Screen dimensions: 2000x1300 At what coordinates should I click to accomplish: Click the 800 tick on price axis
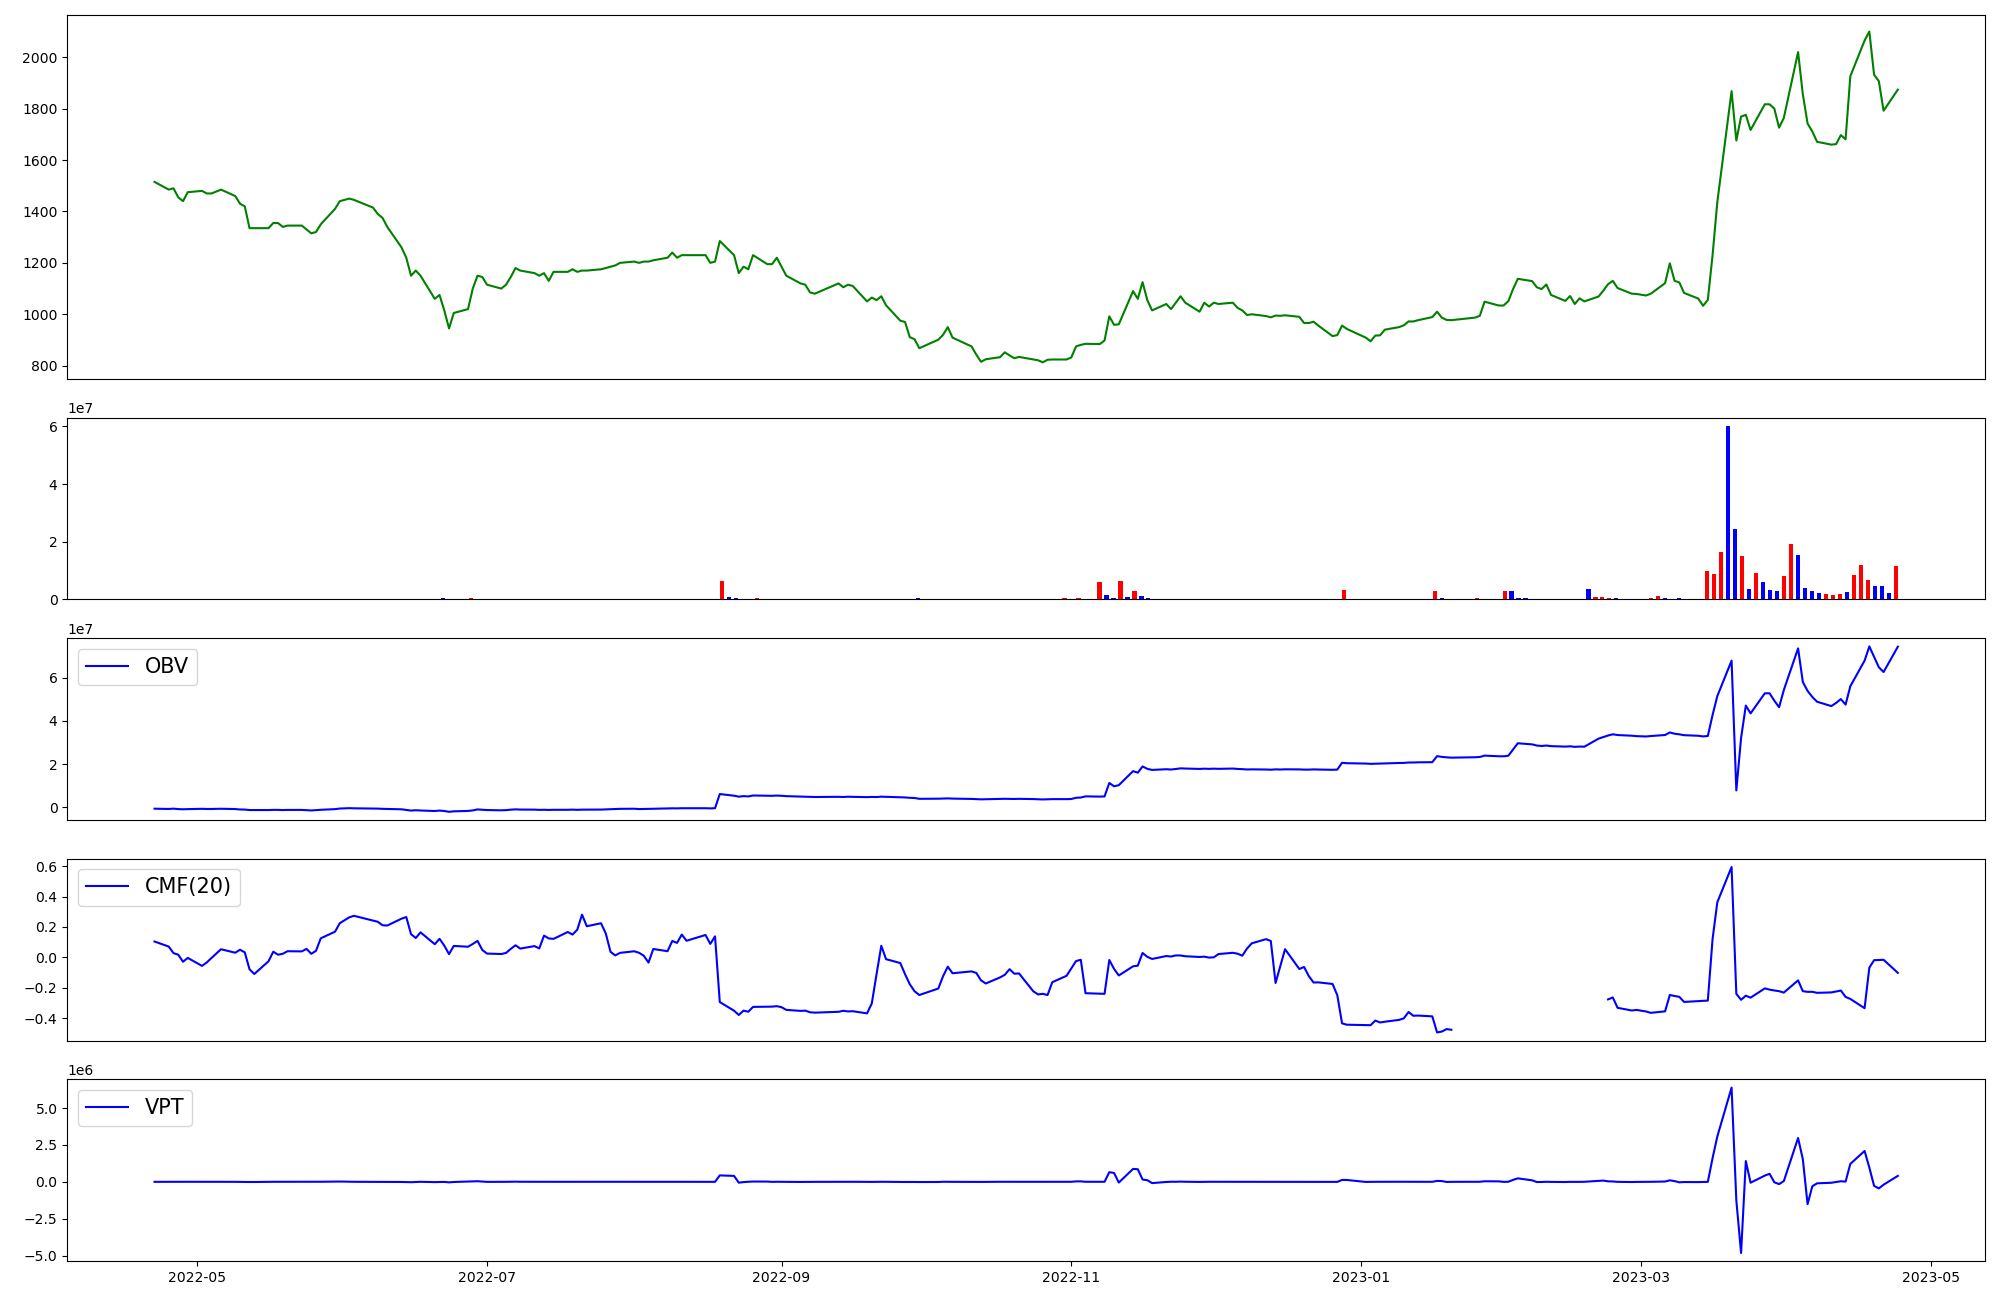[x=43, y=366]
